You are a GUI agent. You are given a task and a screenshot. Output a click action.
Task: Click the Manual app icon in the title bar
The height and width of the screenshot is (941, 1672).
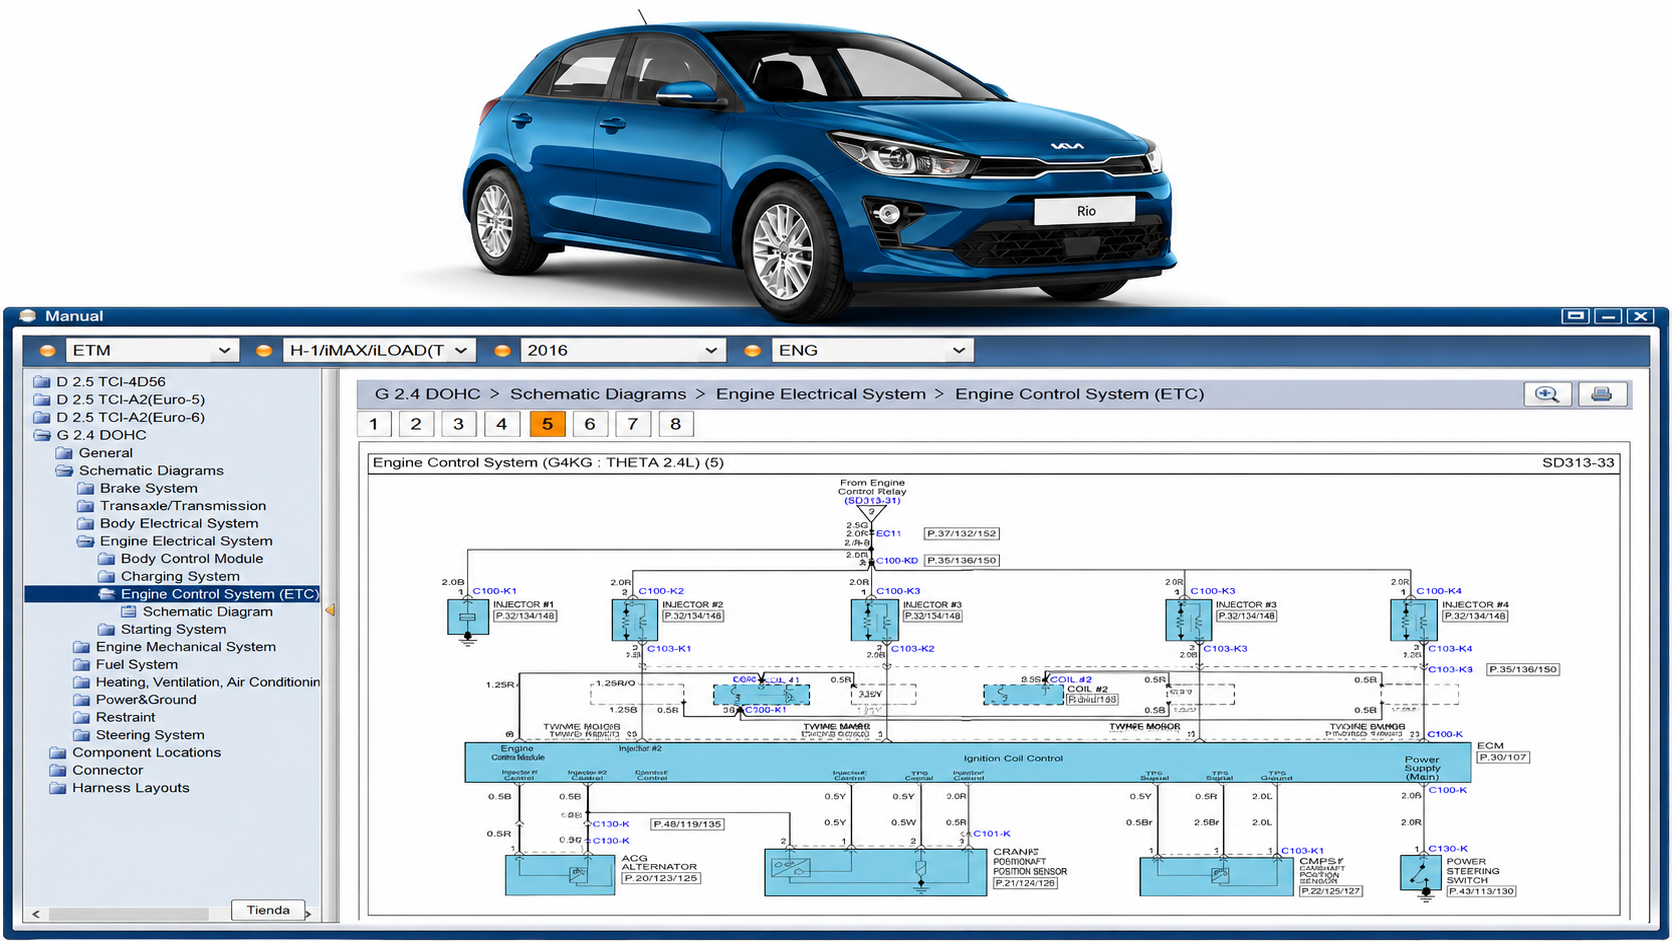coord(27,316)
